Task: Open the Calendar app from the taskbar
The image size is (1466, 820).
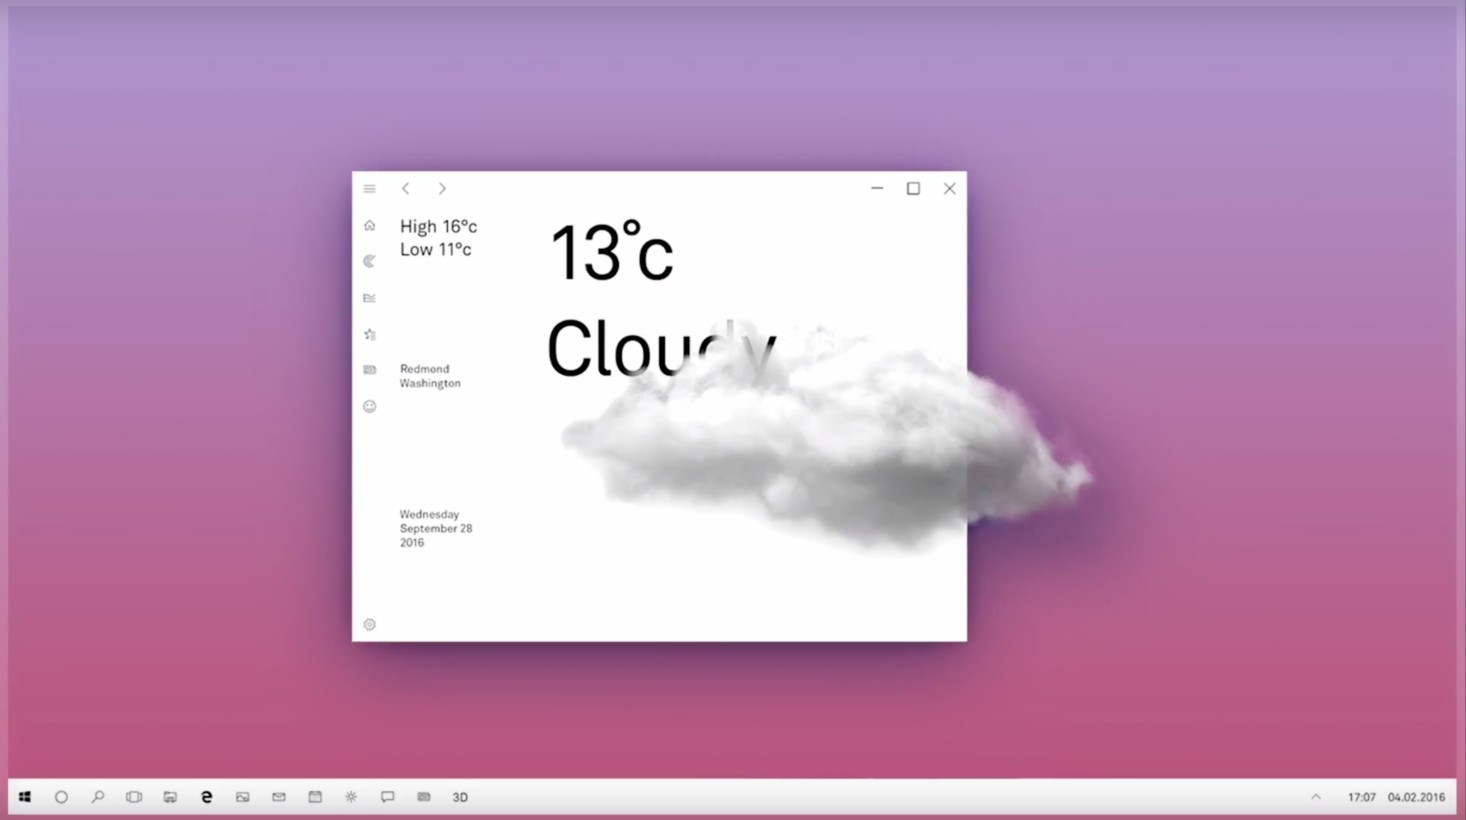Action: 315,796
